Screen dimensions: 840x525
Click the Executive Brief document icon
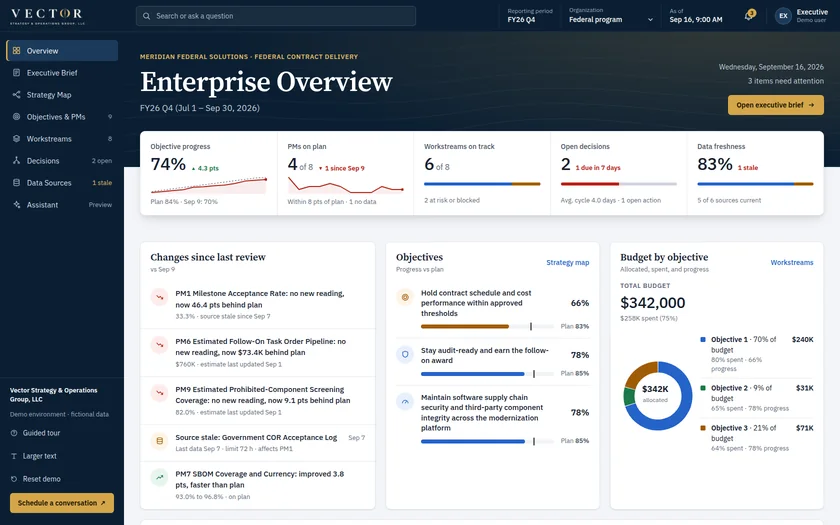[17, 72]
